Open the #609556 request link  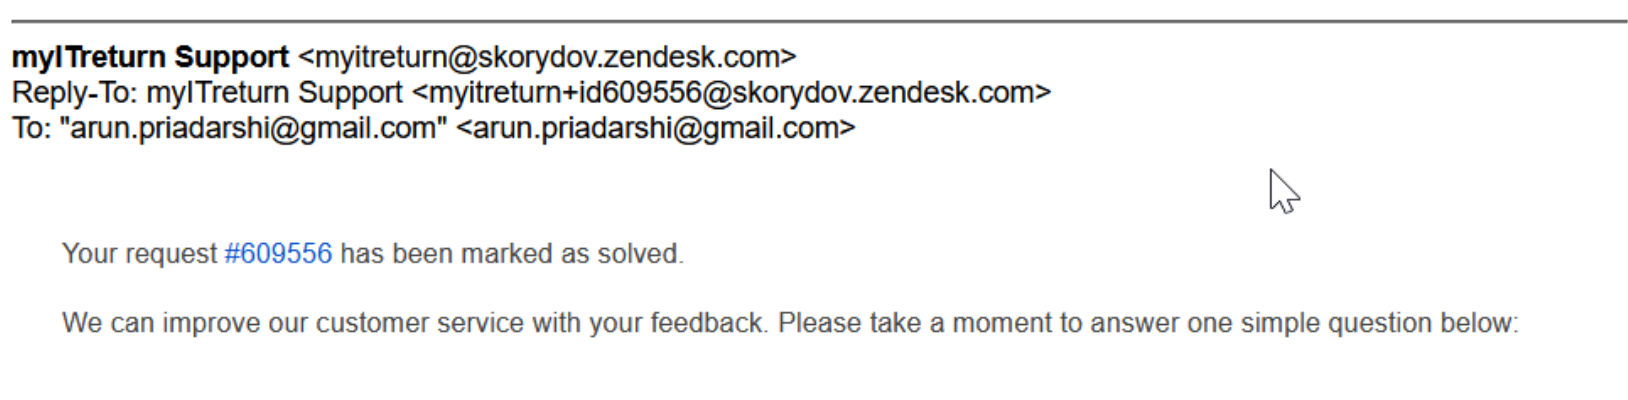coord(278,254)
